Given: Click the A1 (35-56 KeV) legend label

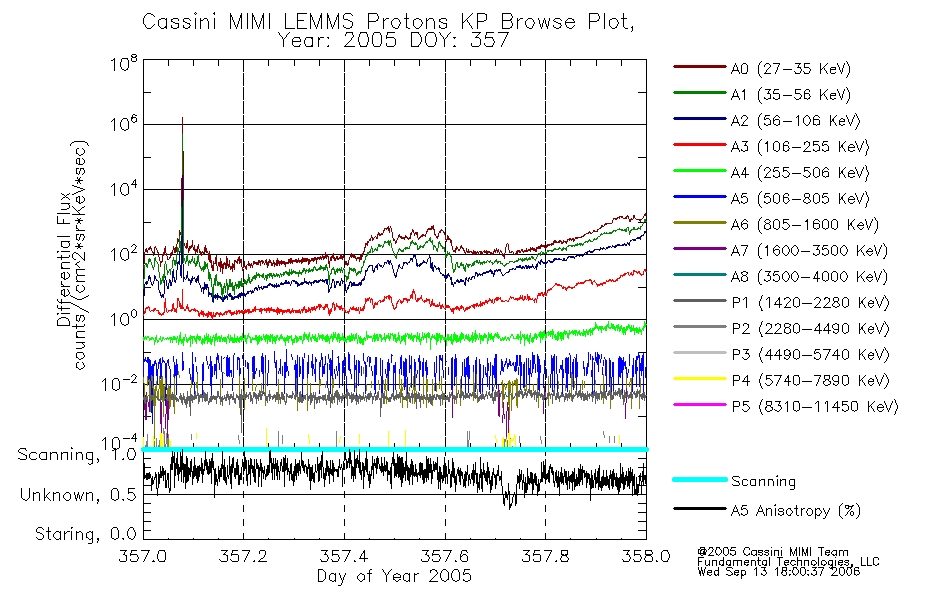Looking at the screenshot, I should point(791,95).
